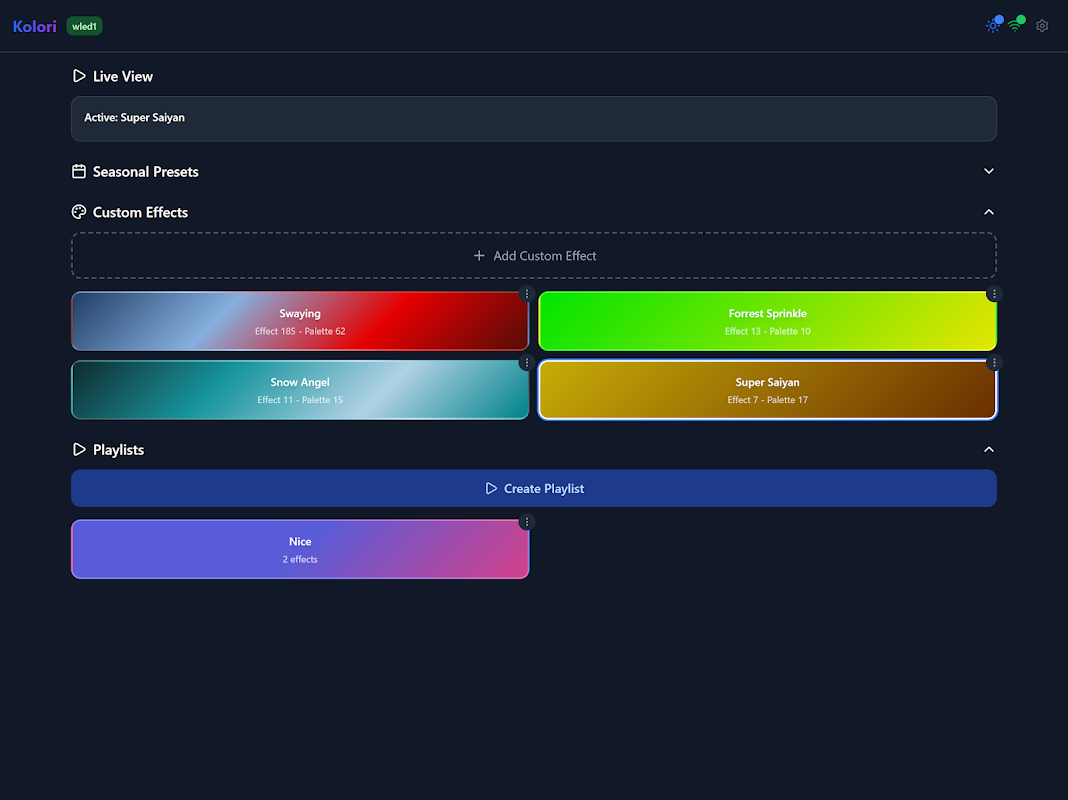Open the Snow Angel card three-dot menu
This screenshot has height=800, width=1068.
point(527,363)
